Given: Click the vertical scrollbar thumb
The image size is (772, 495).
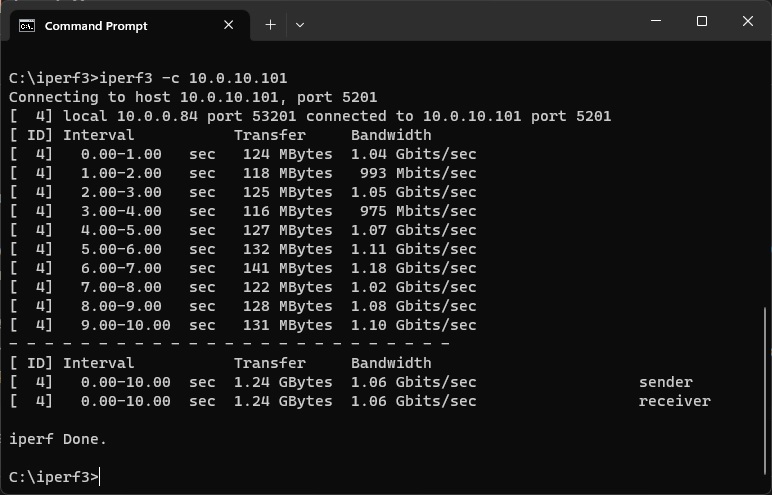Looking at the screenshot, I should (x=765, y=389).
